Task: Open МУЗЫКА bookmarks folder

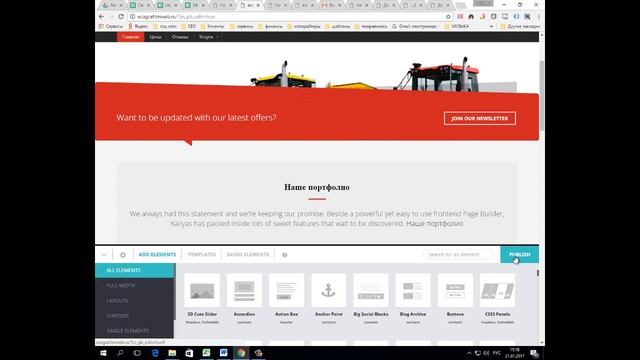Action: tap(457, 26)
